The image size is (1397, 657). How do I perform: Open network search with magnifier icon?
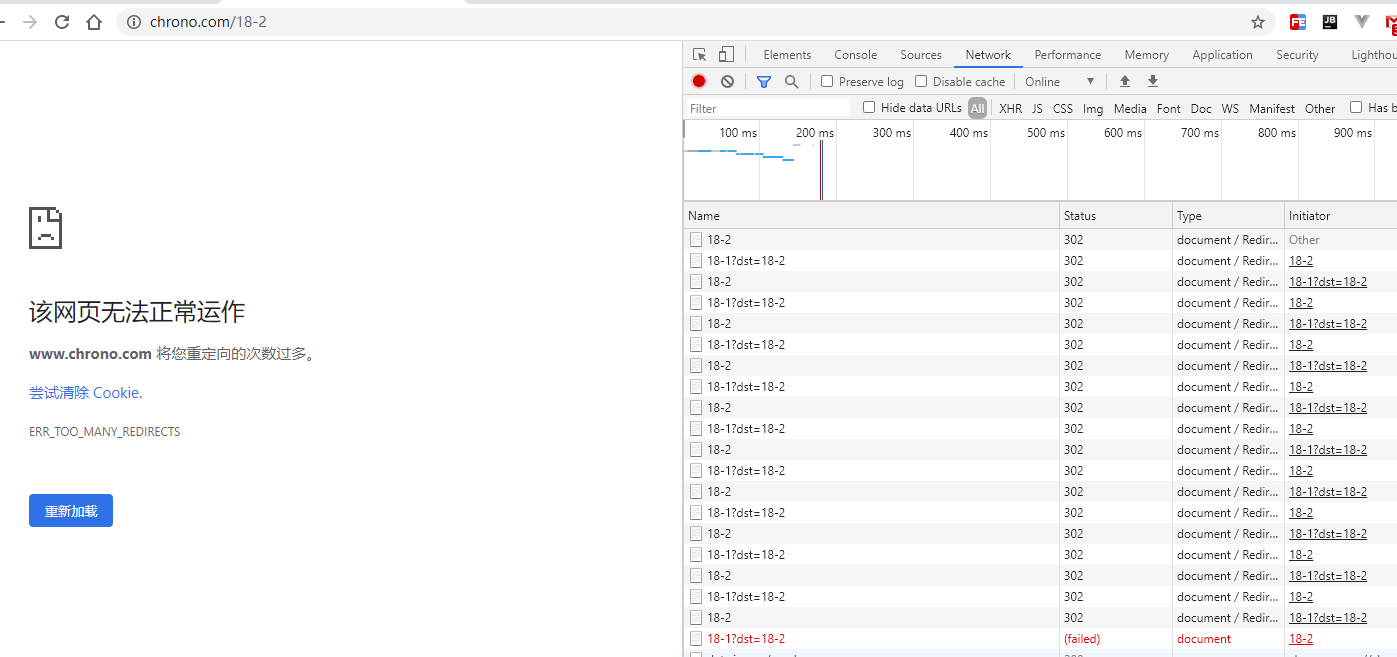792,82
